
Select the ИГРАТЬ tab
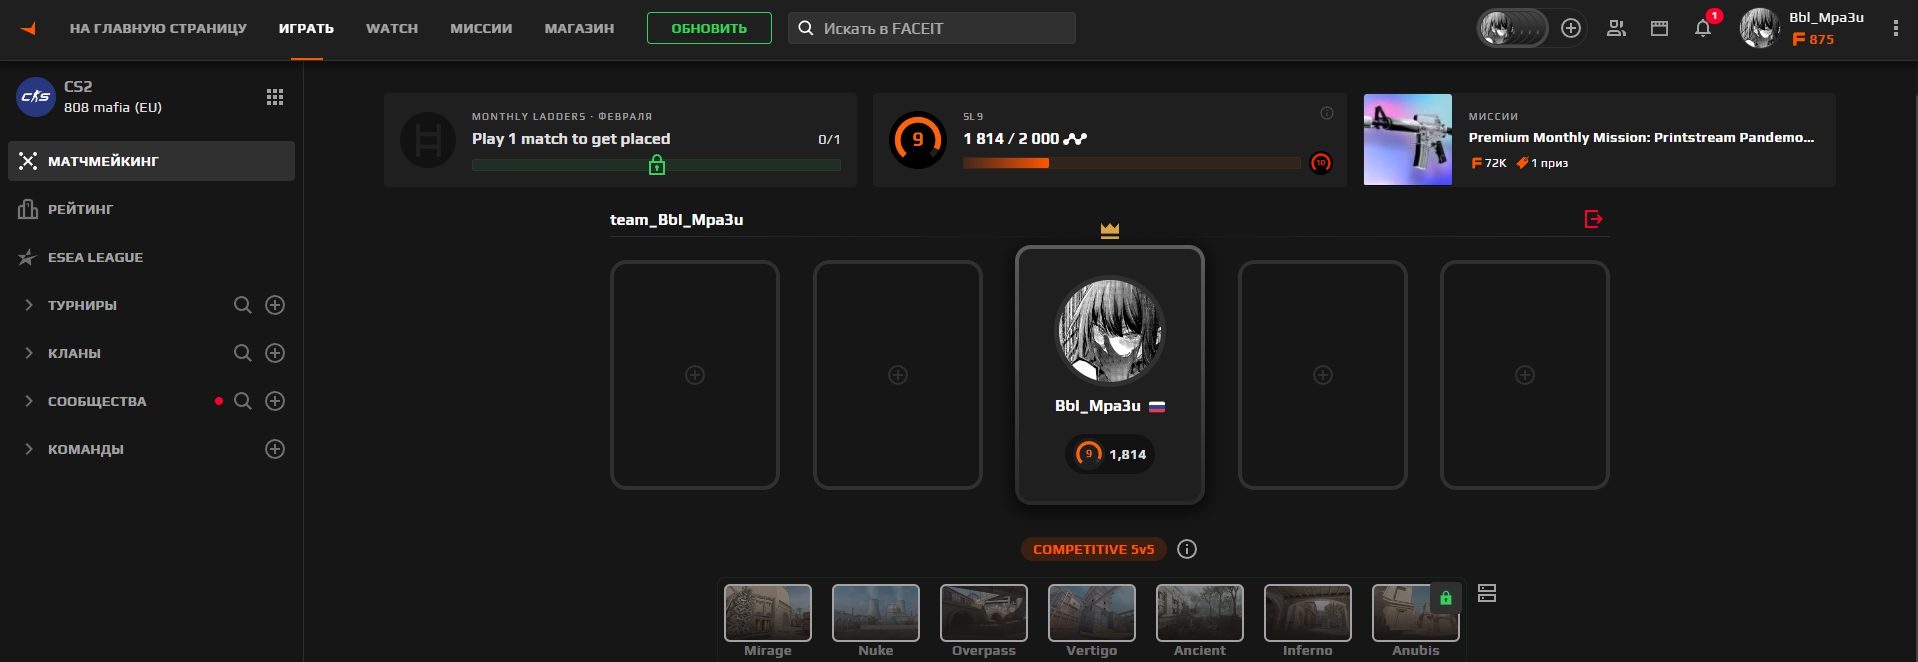tap(306, 28)
